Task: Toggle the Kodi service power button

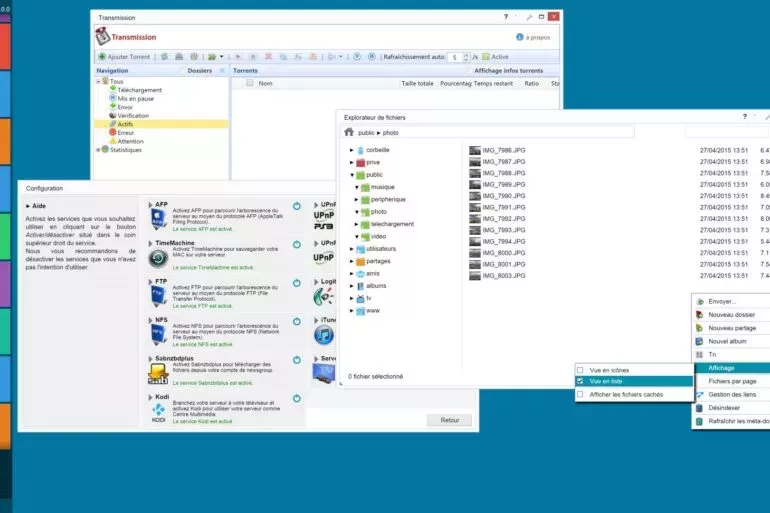Action: [297, 399]
